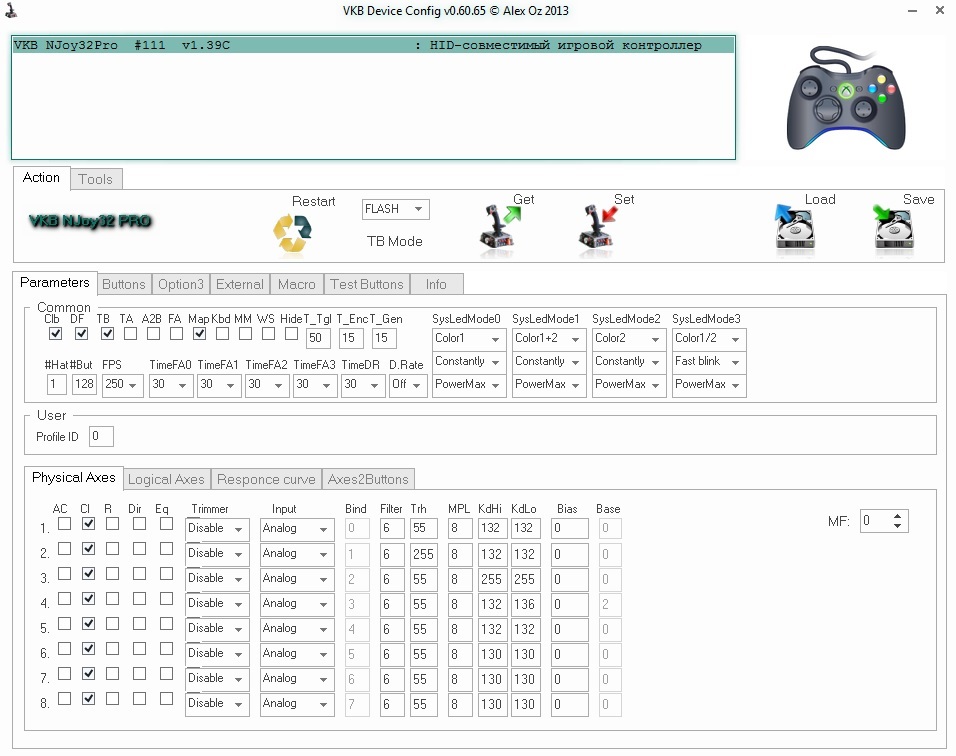Click the T_Tgl value field 50
This screenshot has height=756, width=956.
point(318,338)
